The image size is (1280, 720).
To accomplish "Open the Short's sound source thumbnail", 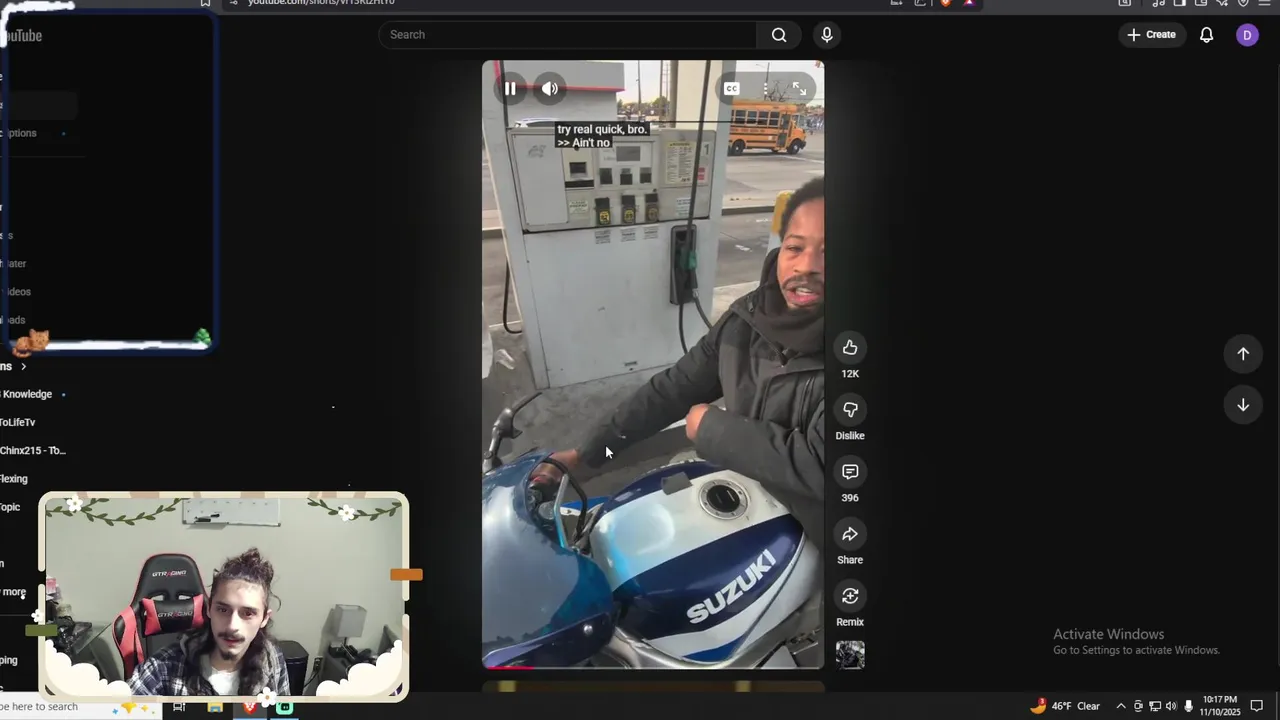I will (x=850, y=655).
